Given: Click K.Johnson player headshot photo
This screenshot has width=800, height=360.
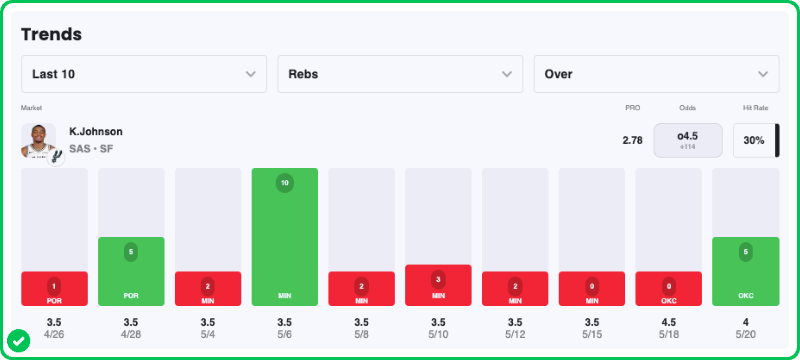Looking at the screenshot, I should 38,140.
